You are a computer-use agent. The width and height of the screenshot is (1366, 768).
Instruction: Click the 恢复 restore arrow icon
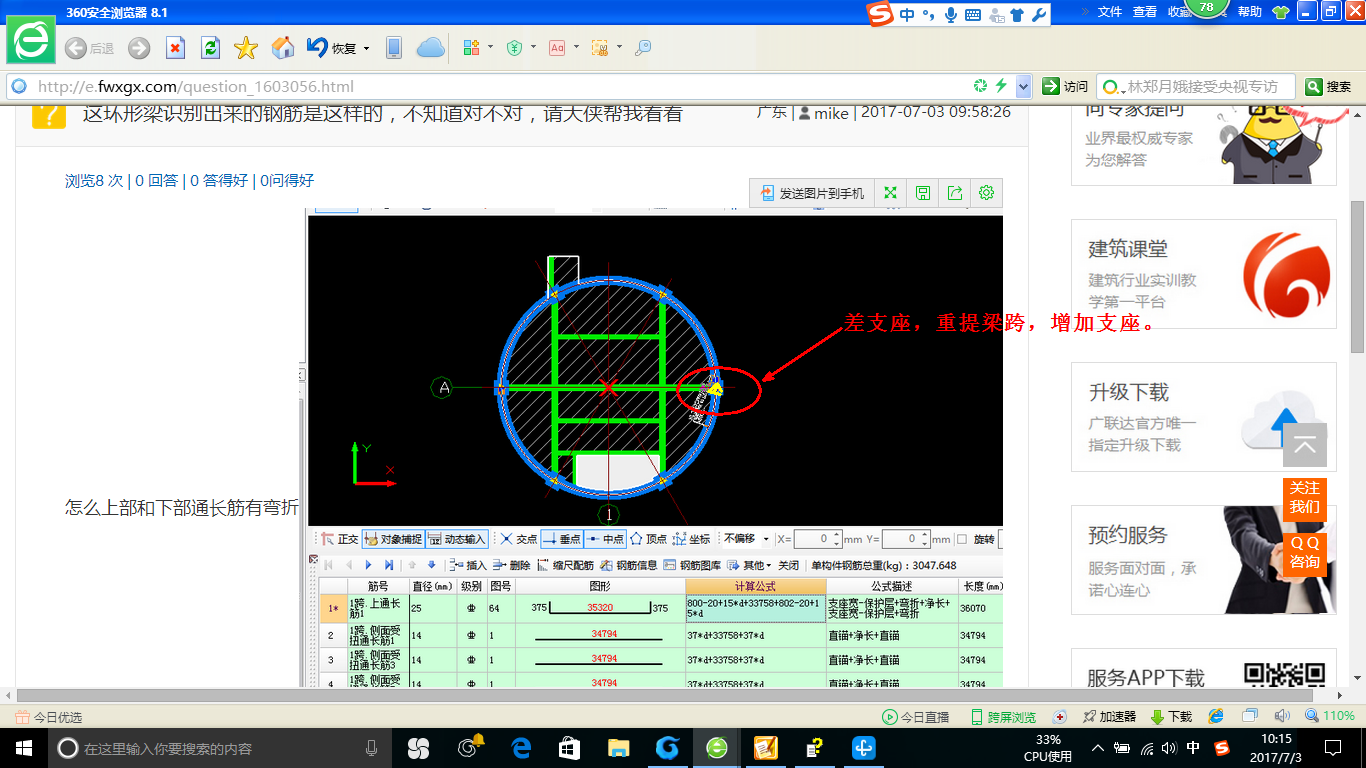[x=317, y=47]
